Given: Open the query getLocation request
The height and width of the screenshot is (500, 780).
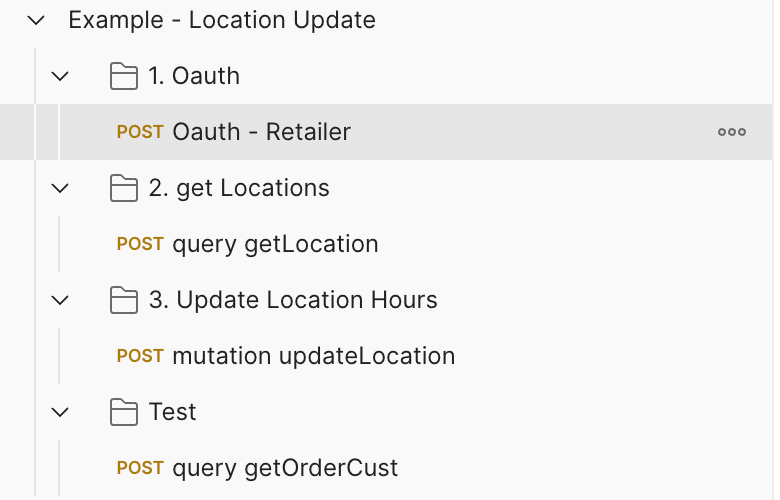Looking at the screenshot, I should point(275,244).
